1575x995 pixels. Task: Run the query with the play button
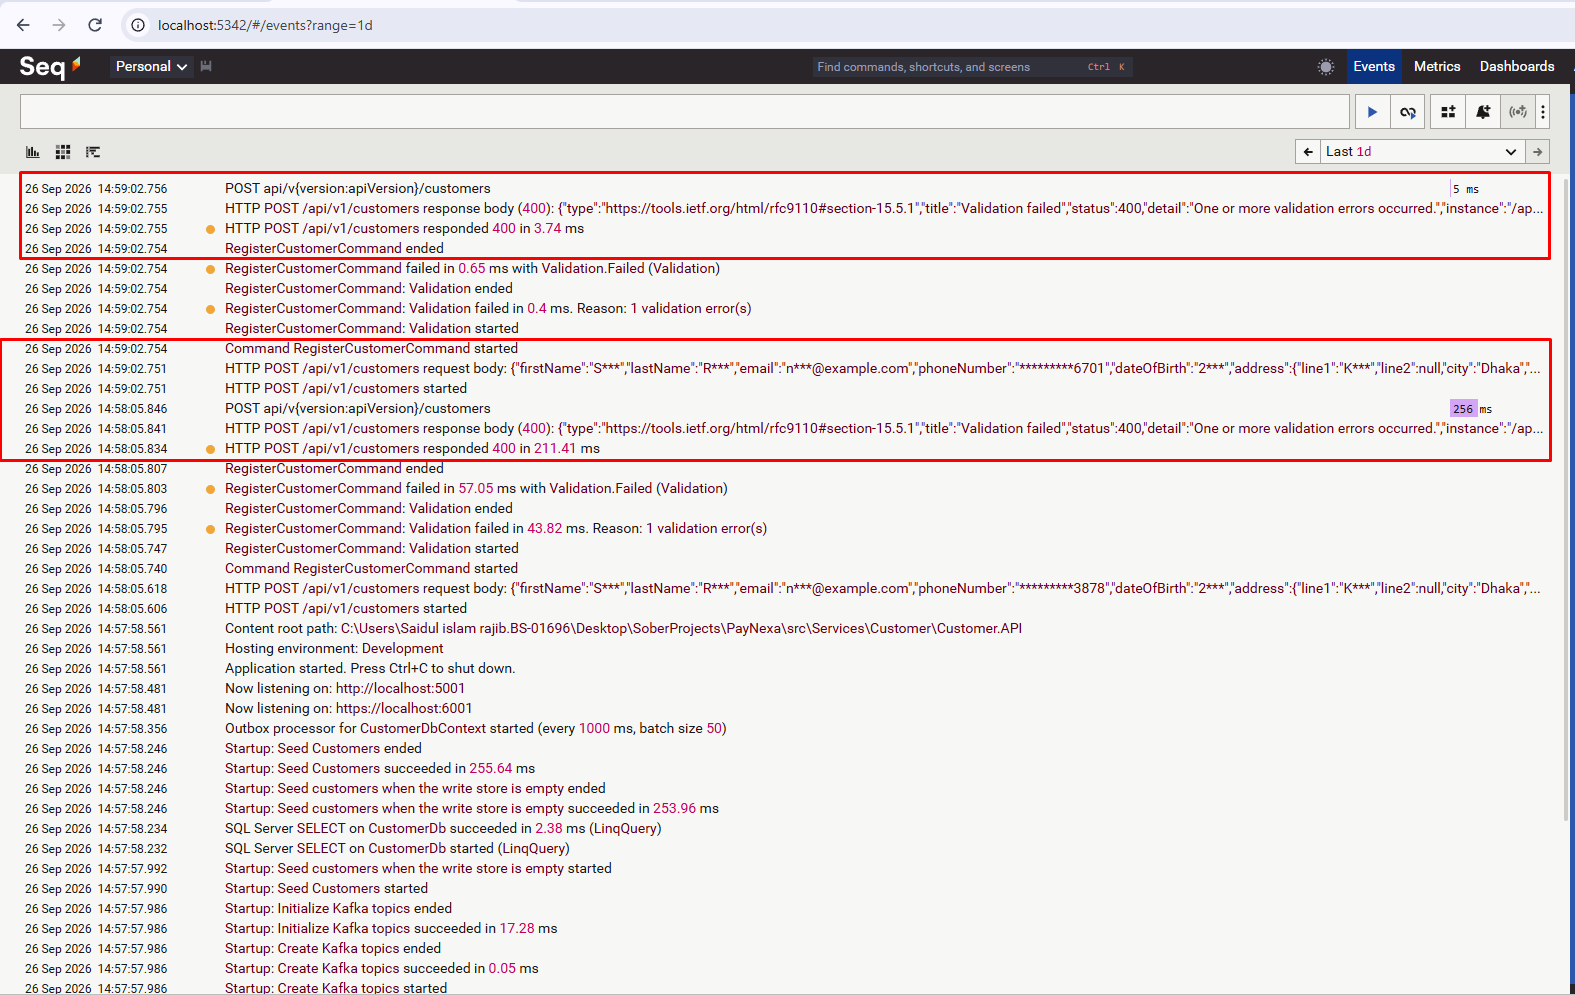[x=1372, y=112]
